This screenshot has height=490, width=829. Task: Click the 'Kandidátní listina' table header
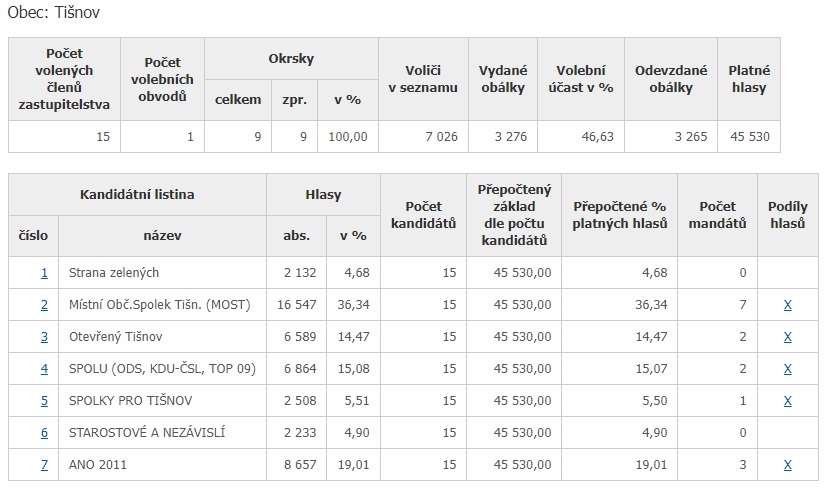[x=137, y=194]
